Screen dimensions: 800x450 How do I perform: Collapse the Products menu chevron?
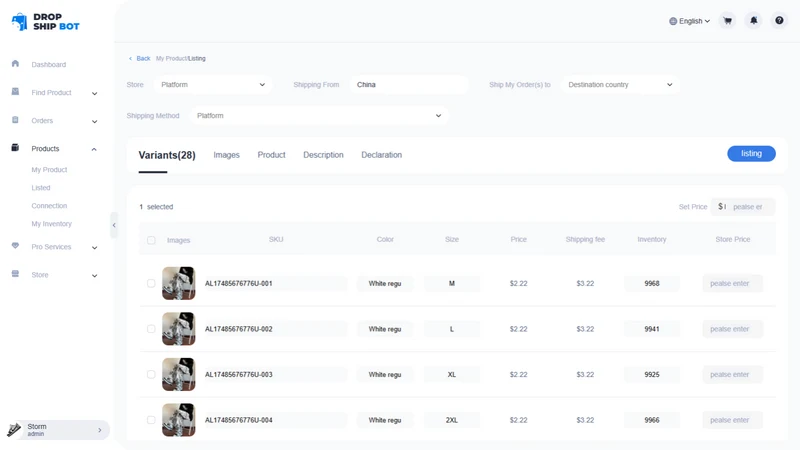click(94, 149)
